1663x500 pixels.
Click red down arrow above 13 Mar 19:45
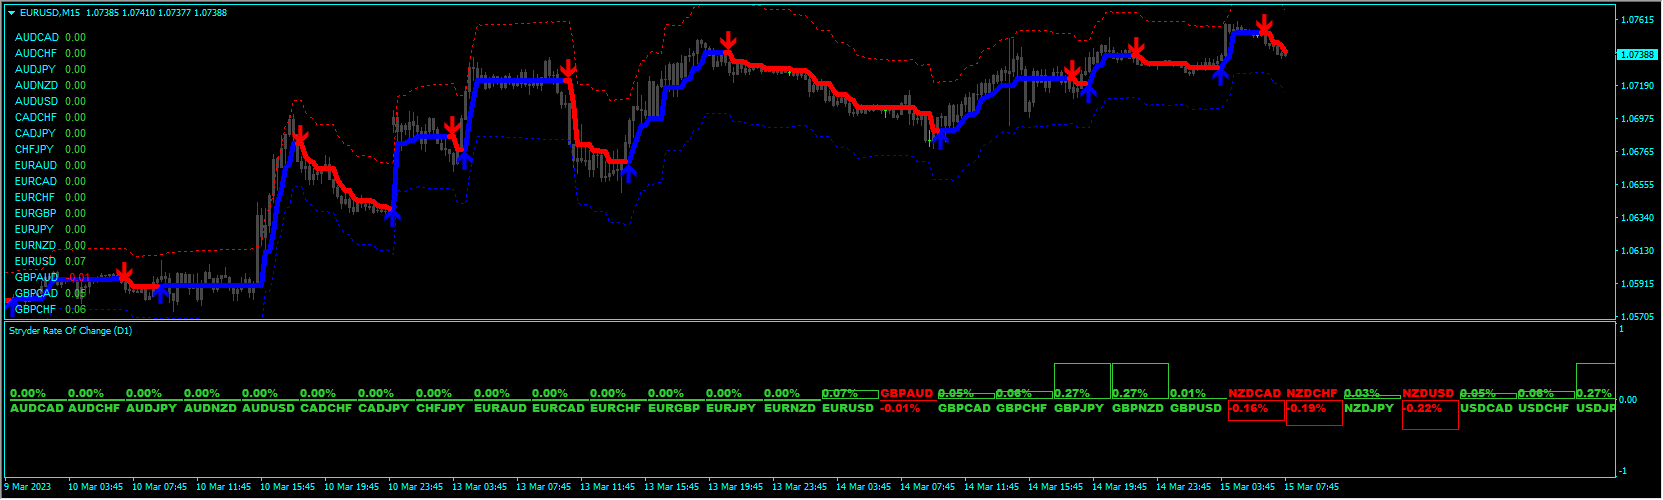coord(729,42)
